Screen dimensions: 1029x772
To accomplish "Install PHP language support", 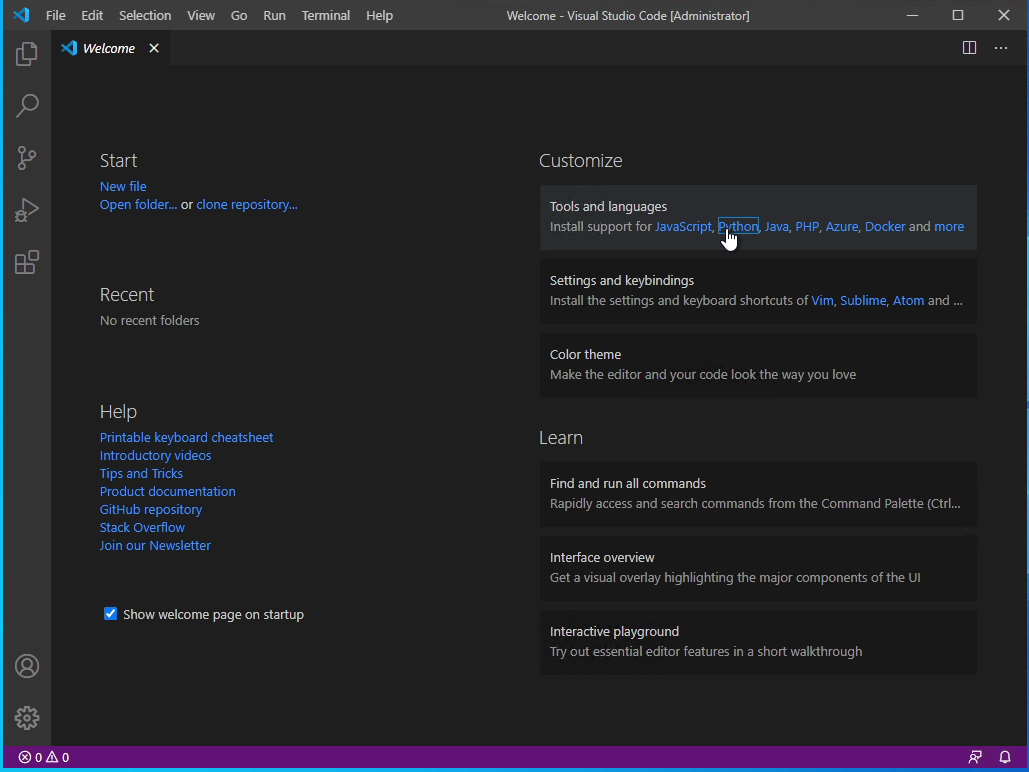I will coord(807,226).
